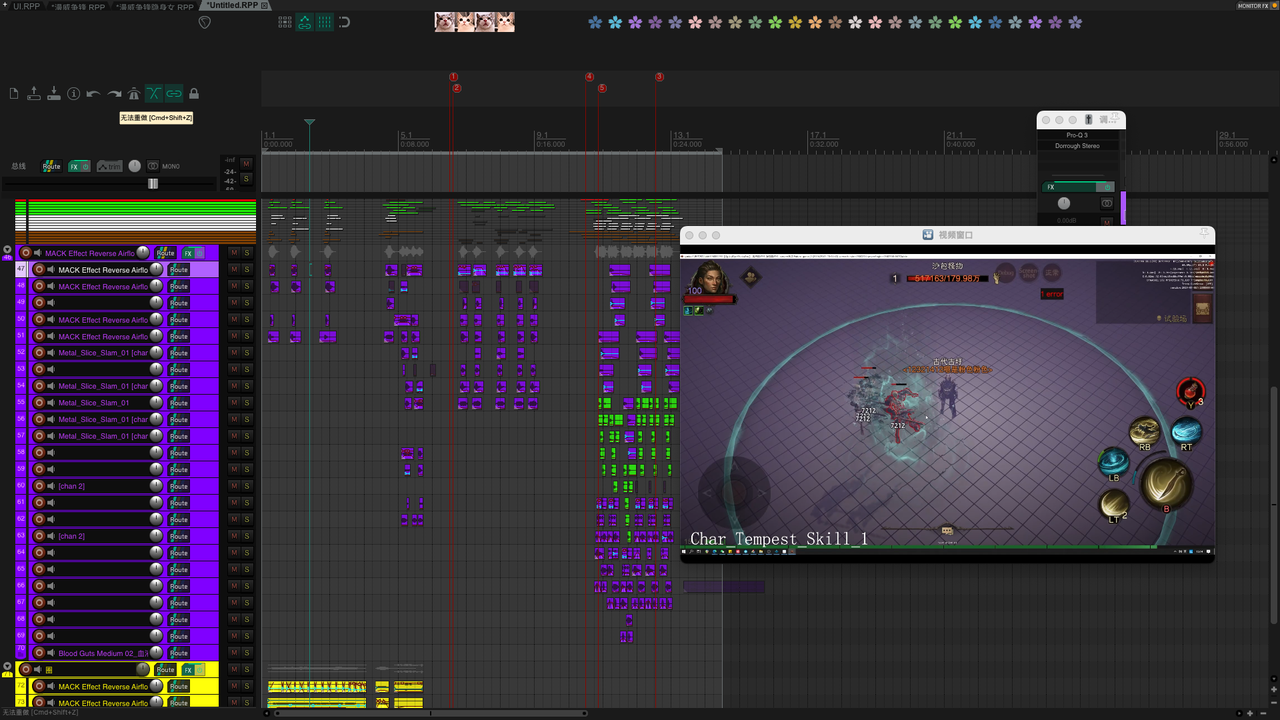
Task: Close the Untitled.RPP tab
Action: 265,6
